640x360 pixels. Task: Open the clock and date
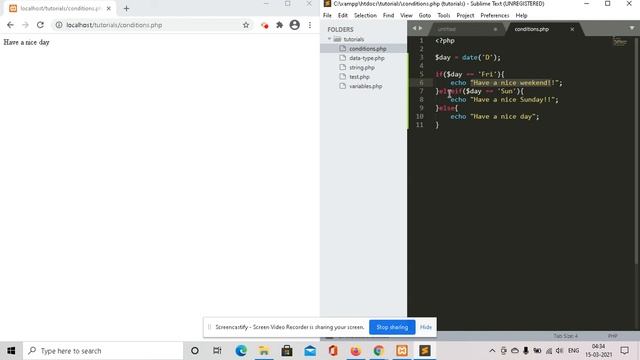(598, 351)
